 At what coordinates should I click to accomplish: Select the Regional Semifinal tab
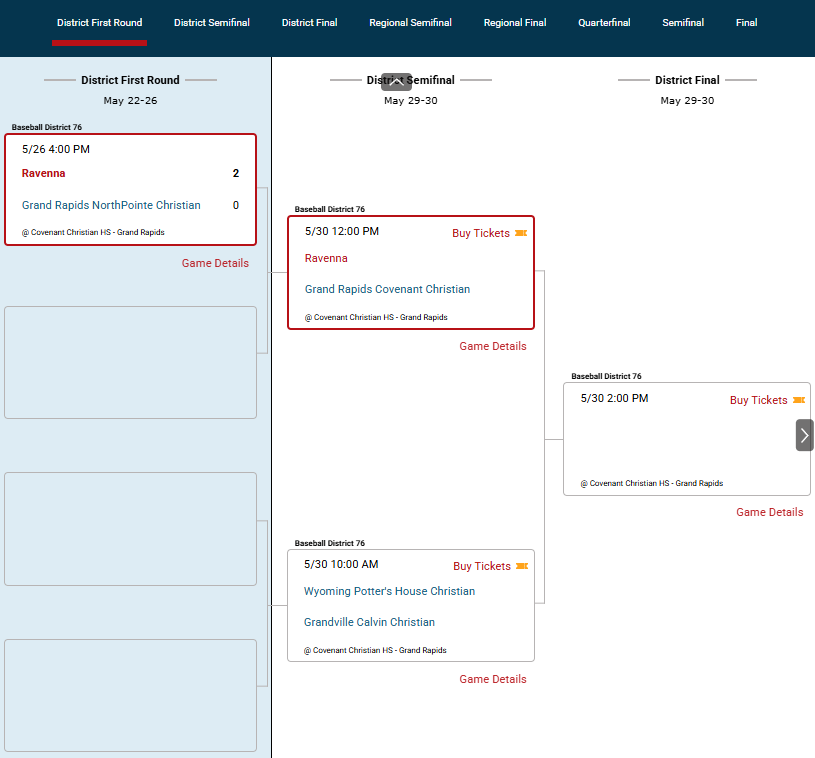pyautogui.click(x=410, y=23)
